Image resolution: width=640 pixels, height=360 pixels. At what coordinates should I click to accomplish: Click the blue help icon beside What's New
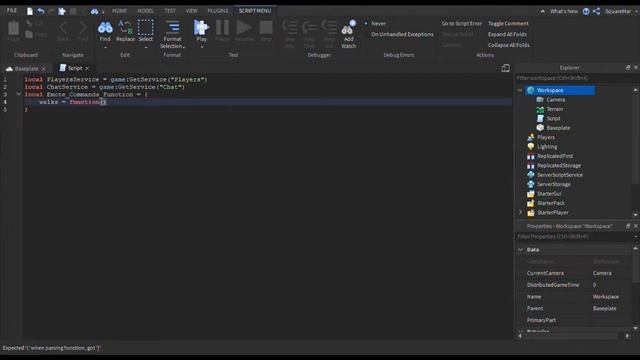(x=586, y=11)
